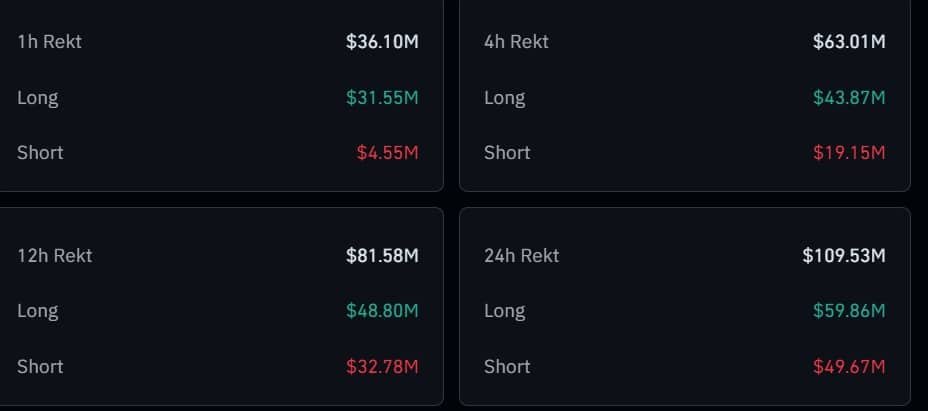Select the 24h Rekt total $109.53M

coord(844,256)
